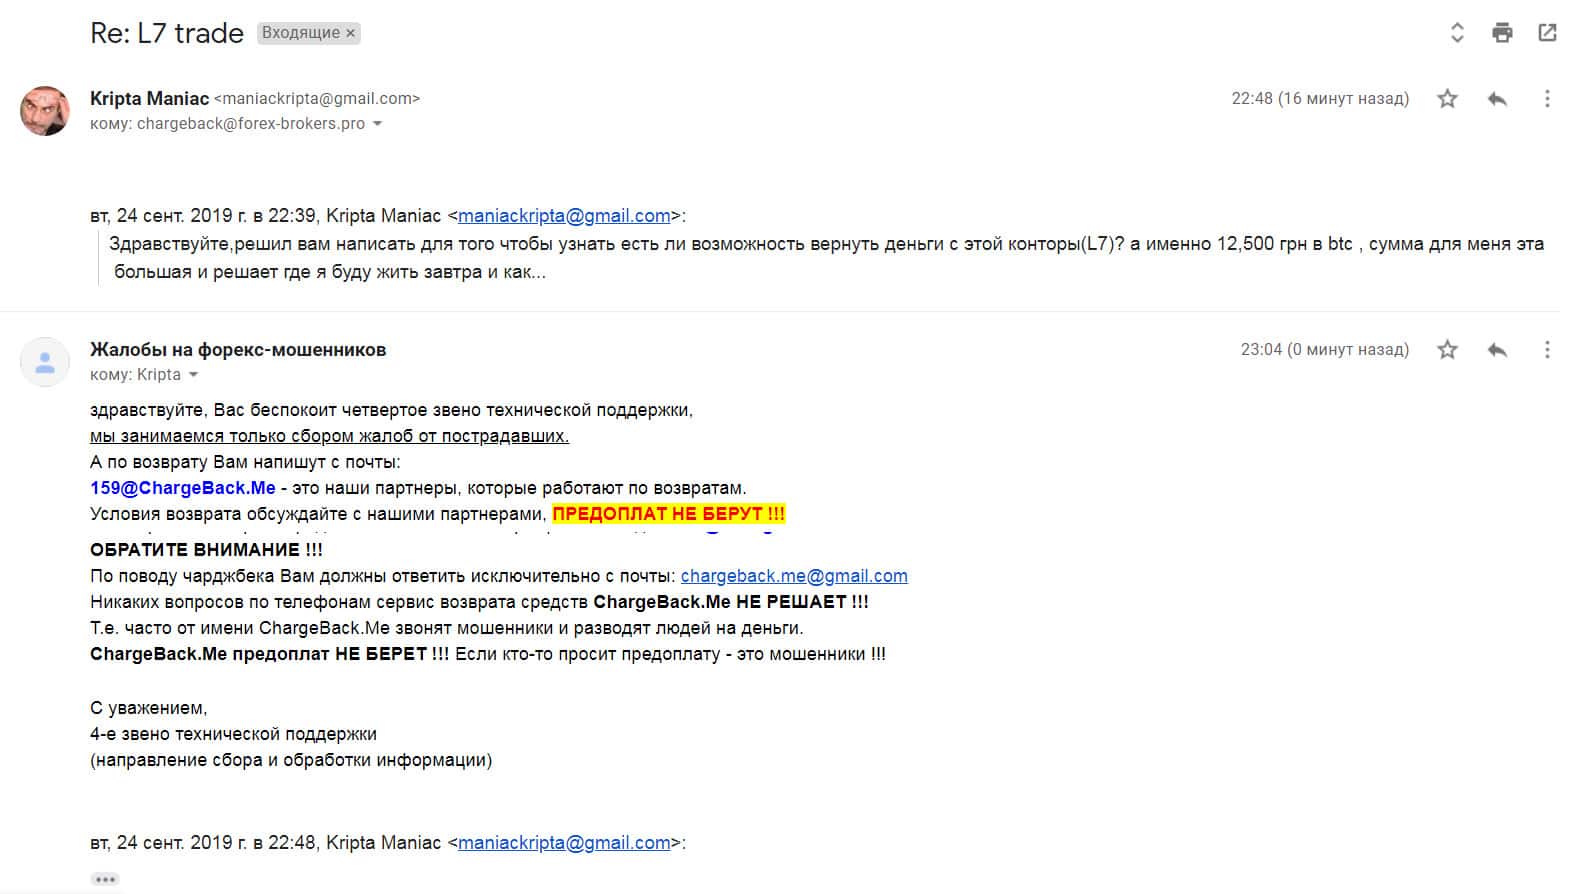This screenshot has height=894, width=1578.
Task: Reply to Kripta Maniac's message
Action: [1497, 98]
